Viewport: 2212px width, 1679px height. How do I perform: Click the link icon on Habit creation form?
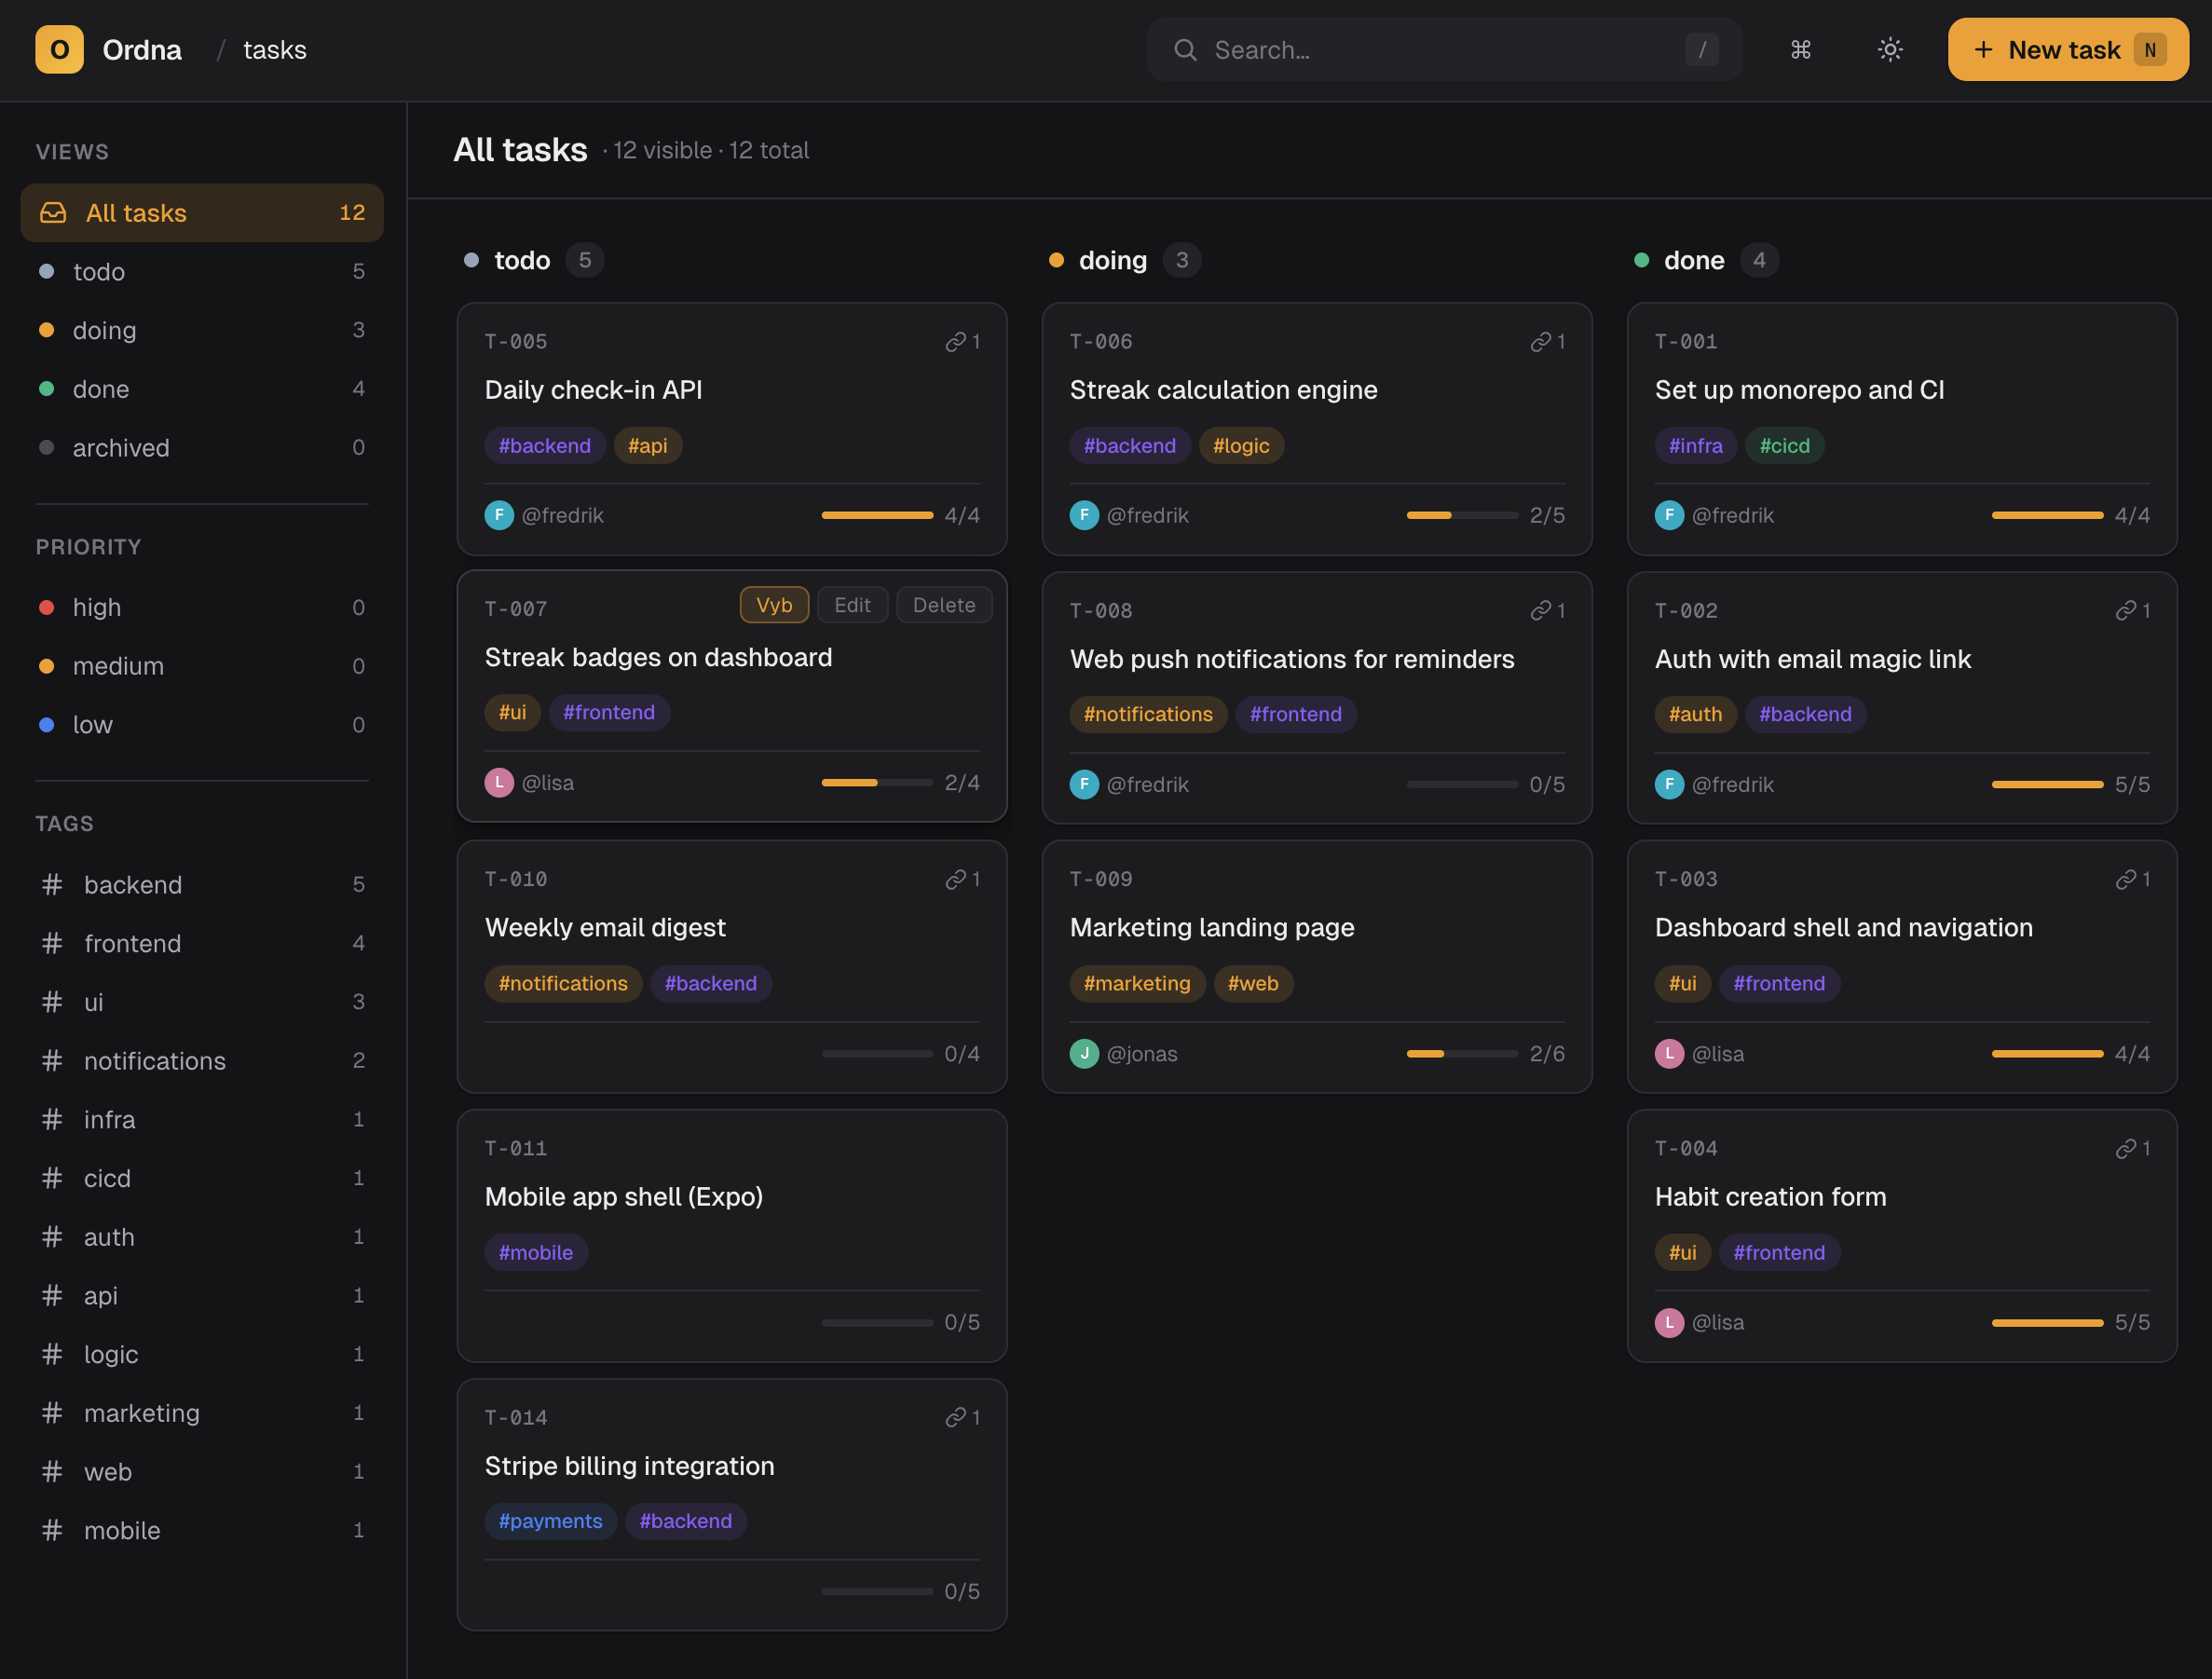[x=2124, y=1147]
